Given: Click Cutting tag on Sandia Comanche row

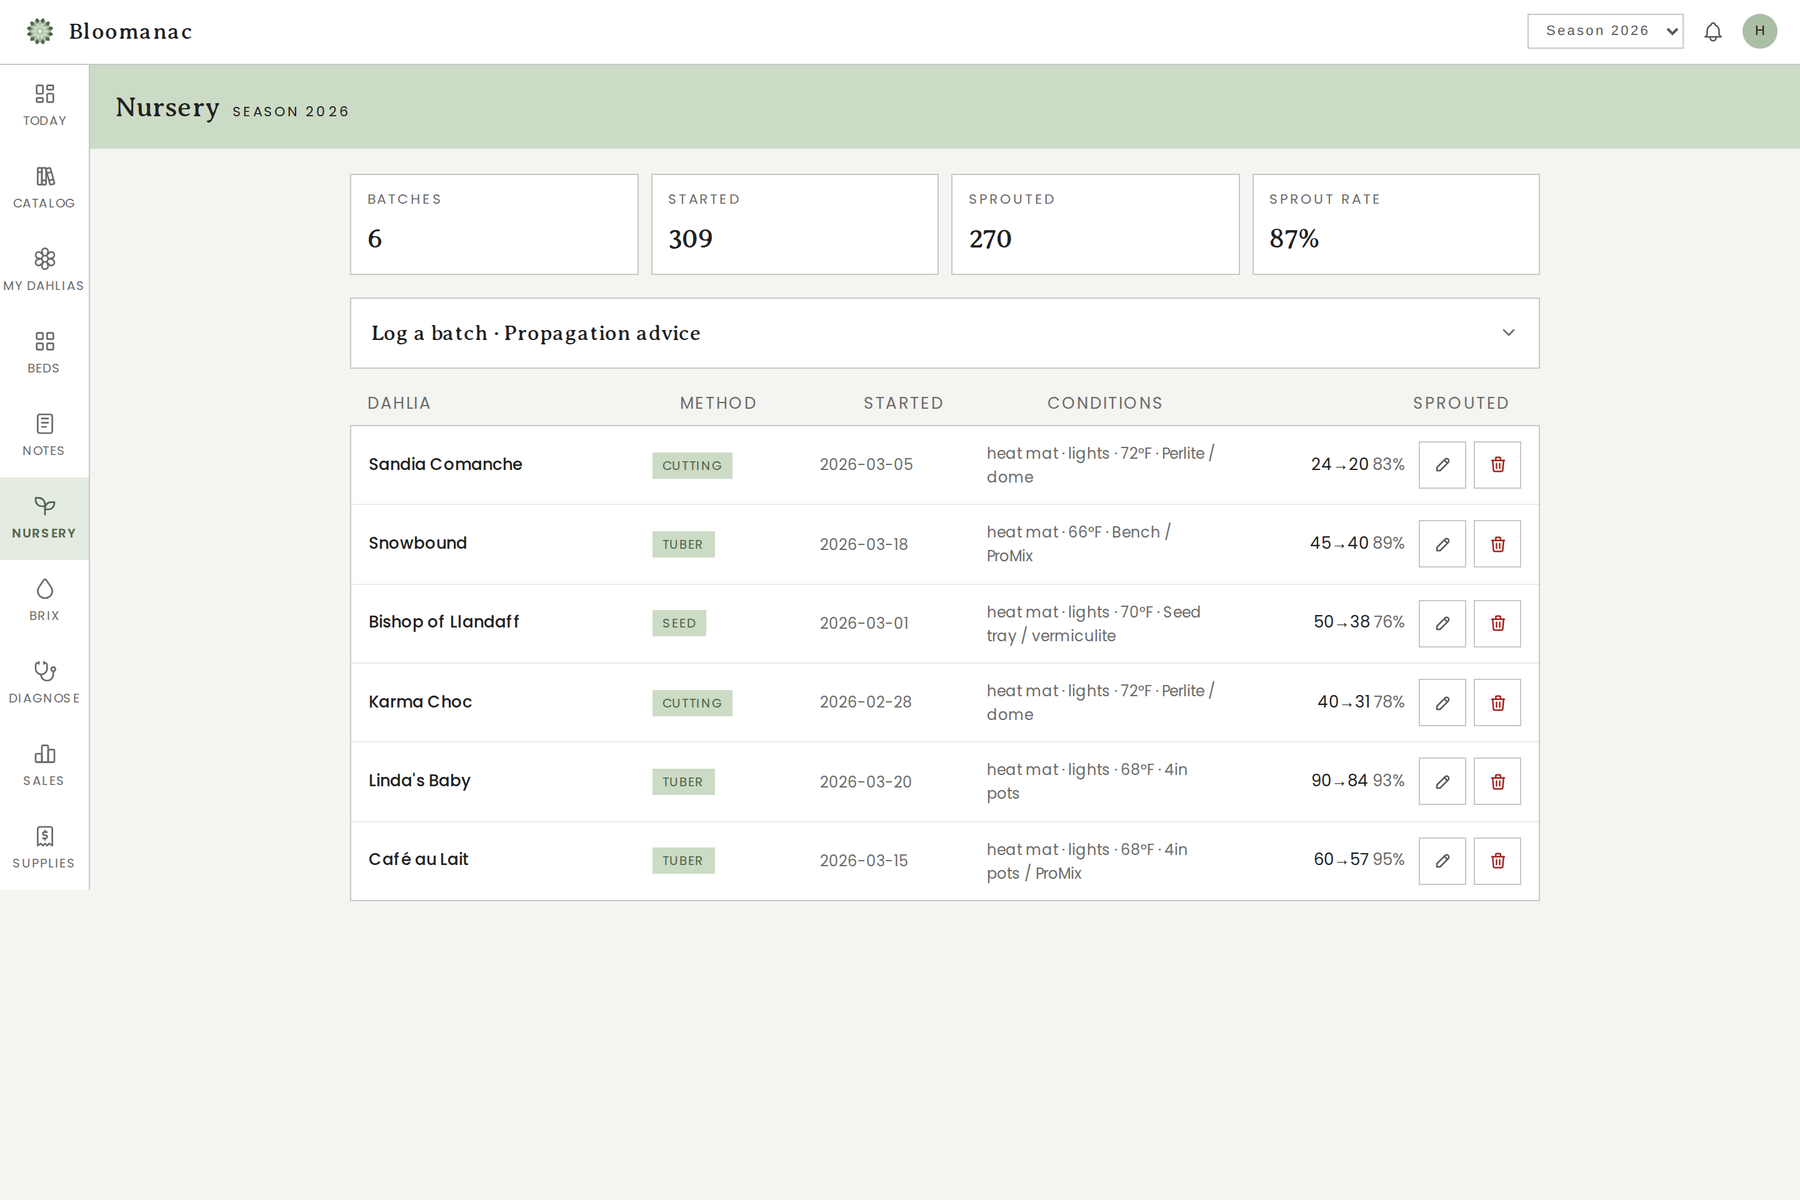Looking at the screenshot, I should [692, 465].
